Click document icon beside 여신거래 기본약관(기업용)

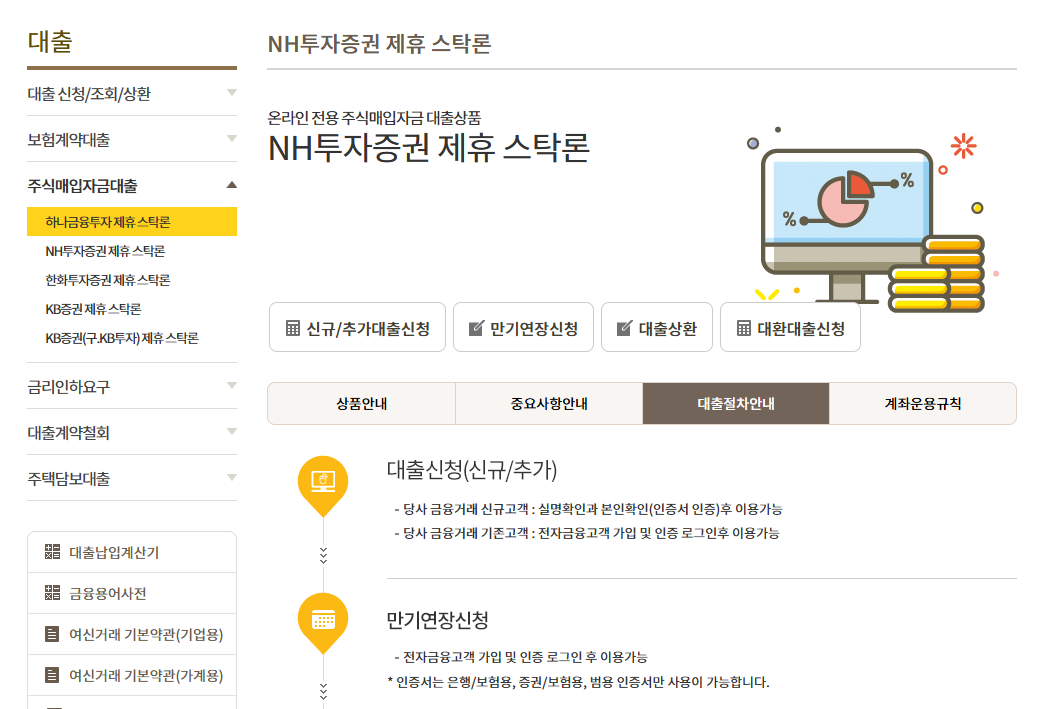click(52, 634)
